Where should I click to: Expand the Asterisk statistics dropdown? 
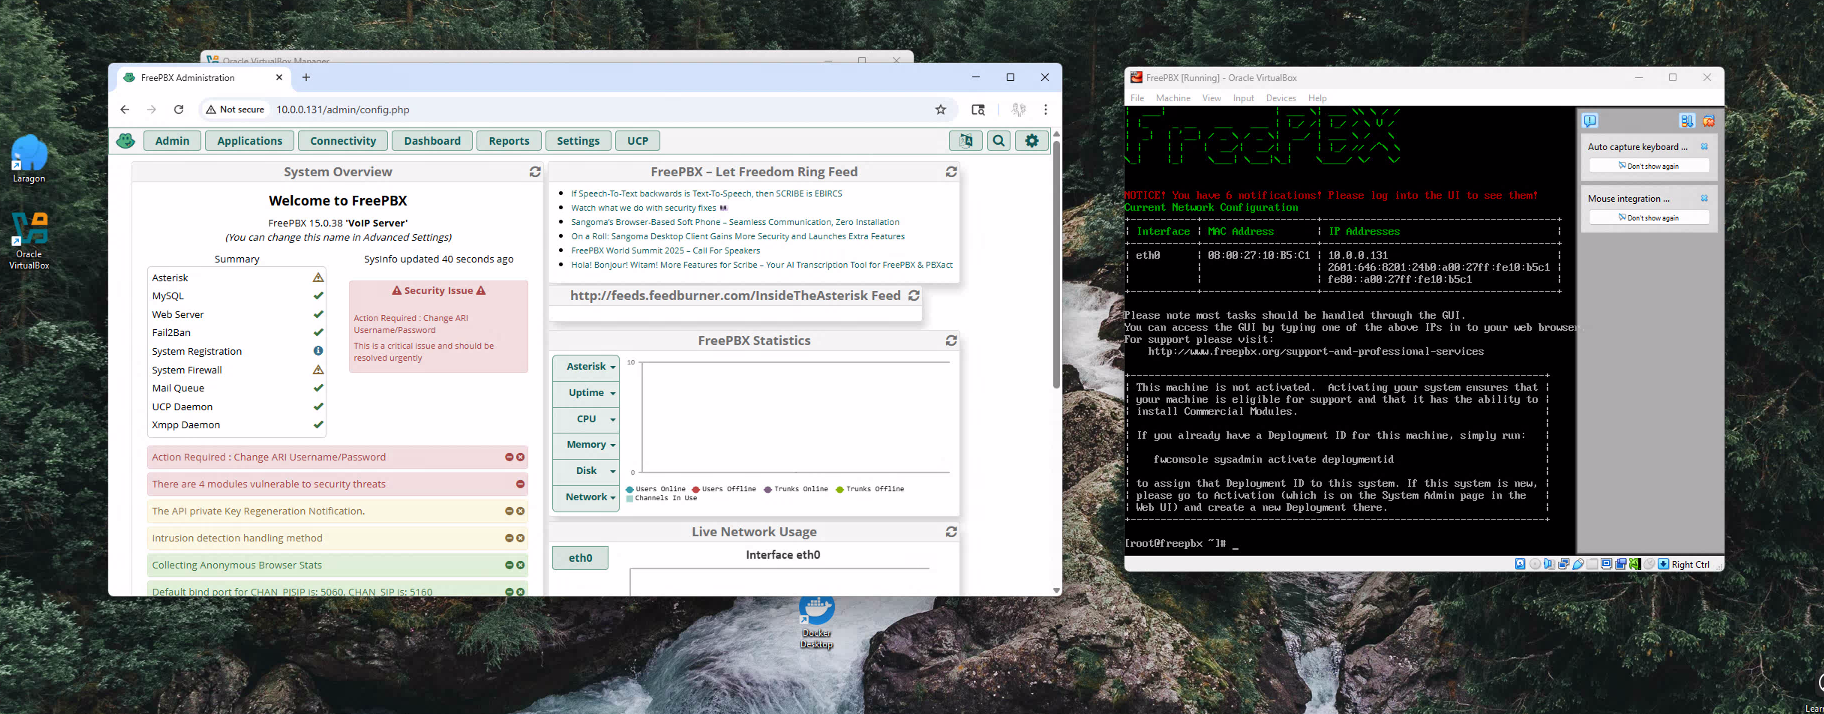[590, 367]
